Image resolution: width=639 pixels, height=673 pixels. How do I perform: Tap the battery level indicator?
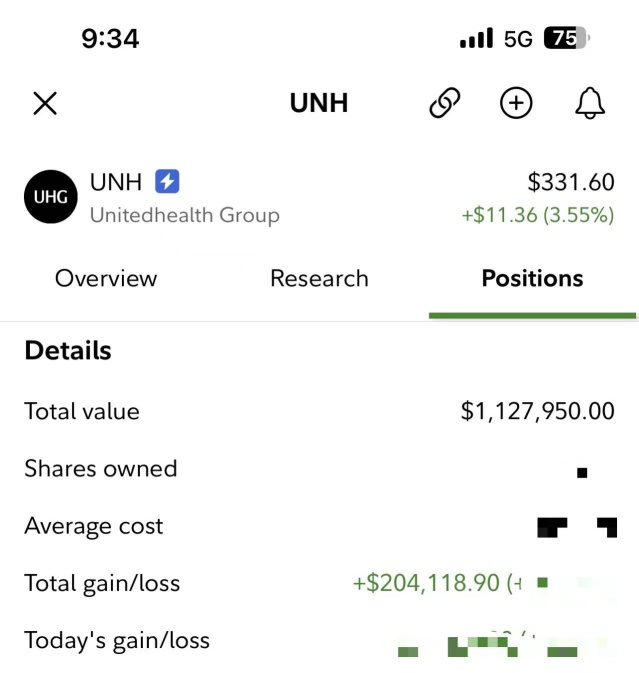[x=567, y=39]
